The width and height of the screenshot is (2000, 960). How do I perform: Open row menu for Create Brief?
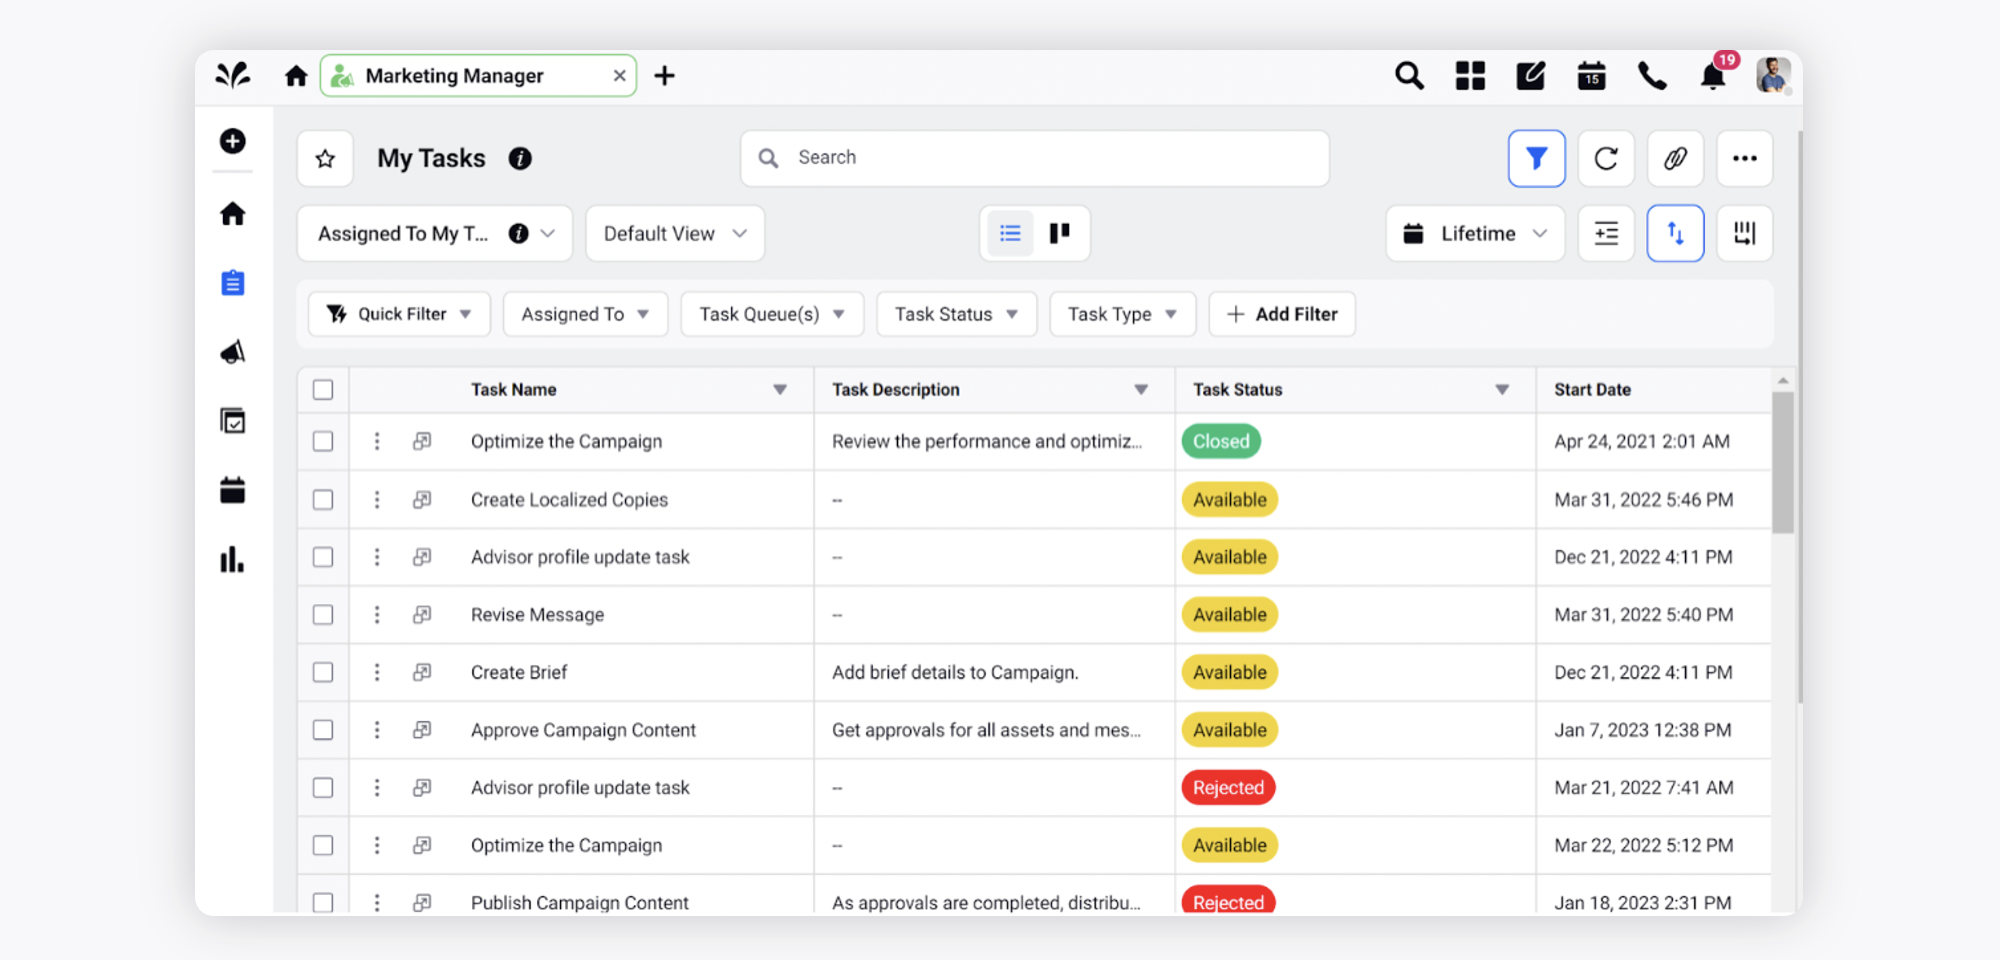click(x=377, y=672)
